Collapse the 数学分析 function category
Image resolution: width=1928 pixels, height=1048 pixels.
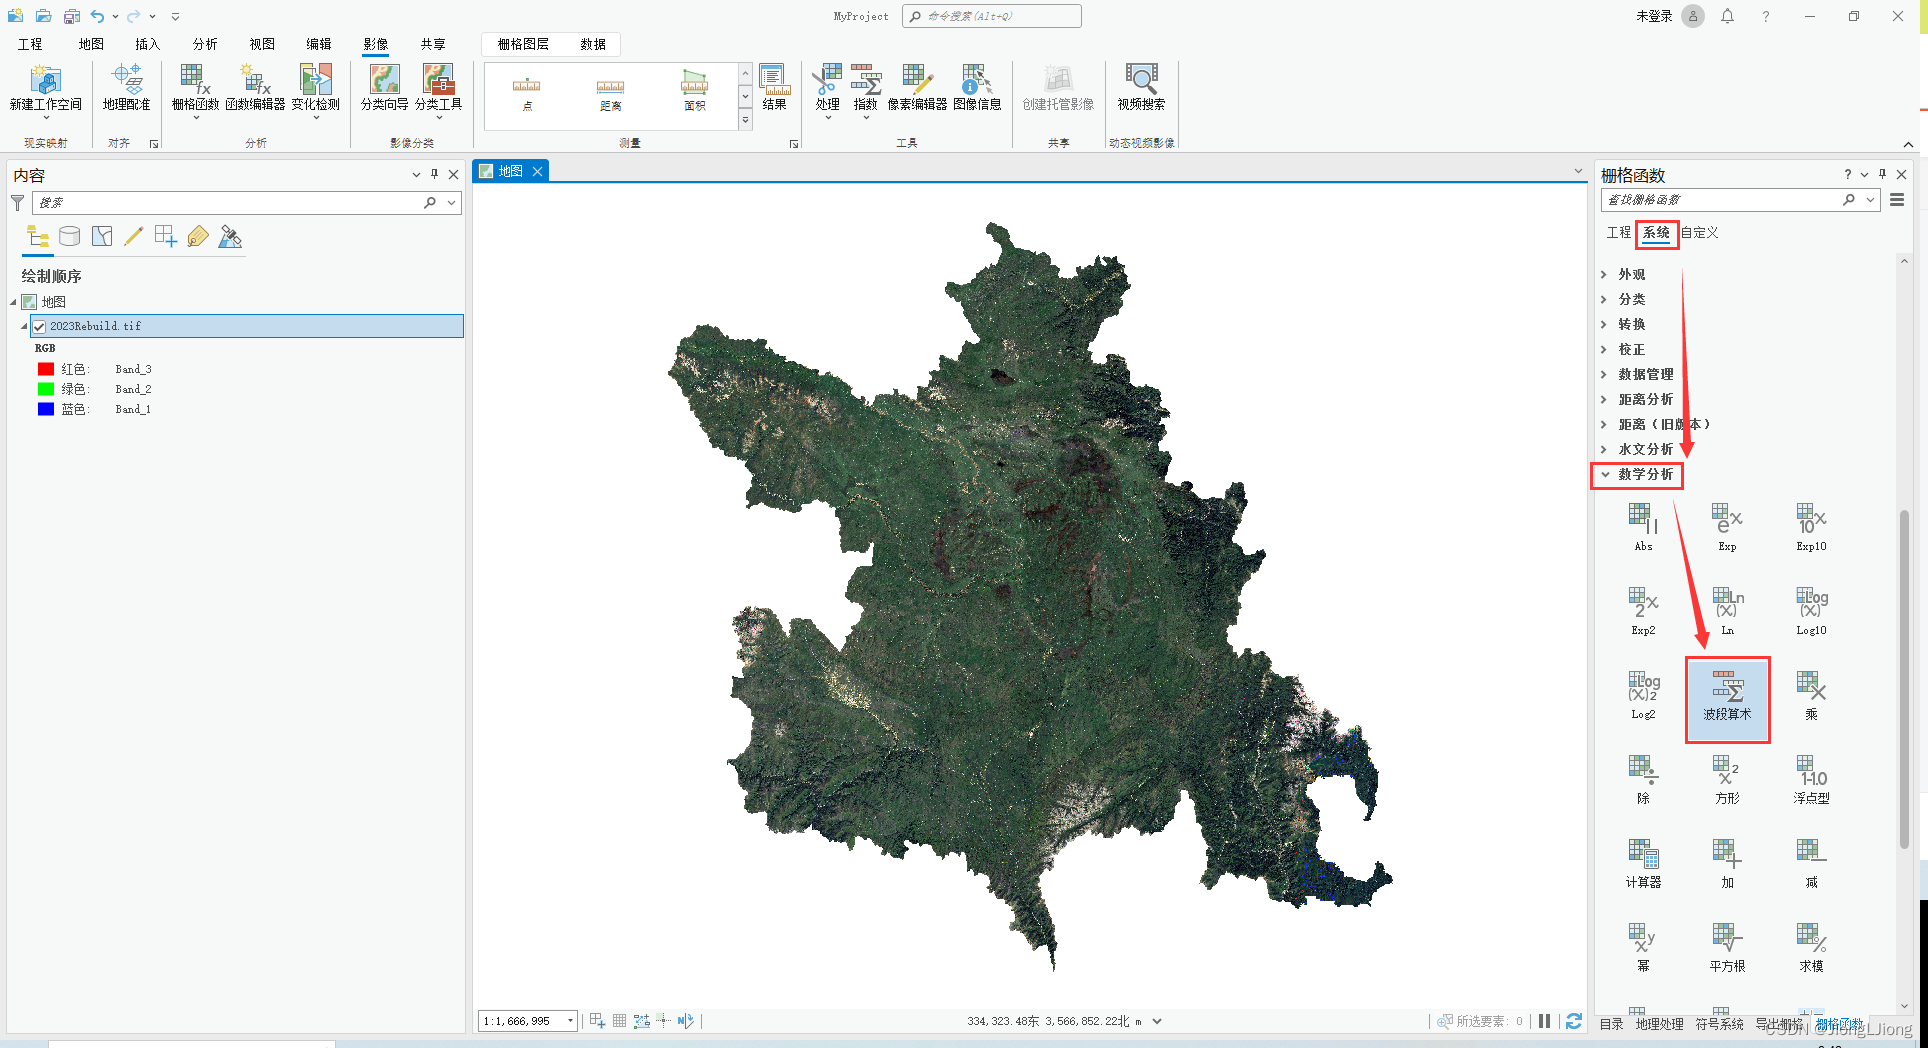point(1605,474)
